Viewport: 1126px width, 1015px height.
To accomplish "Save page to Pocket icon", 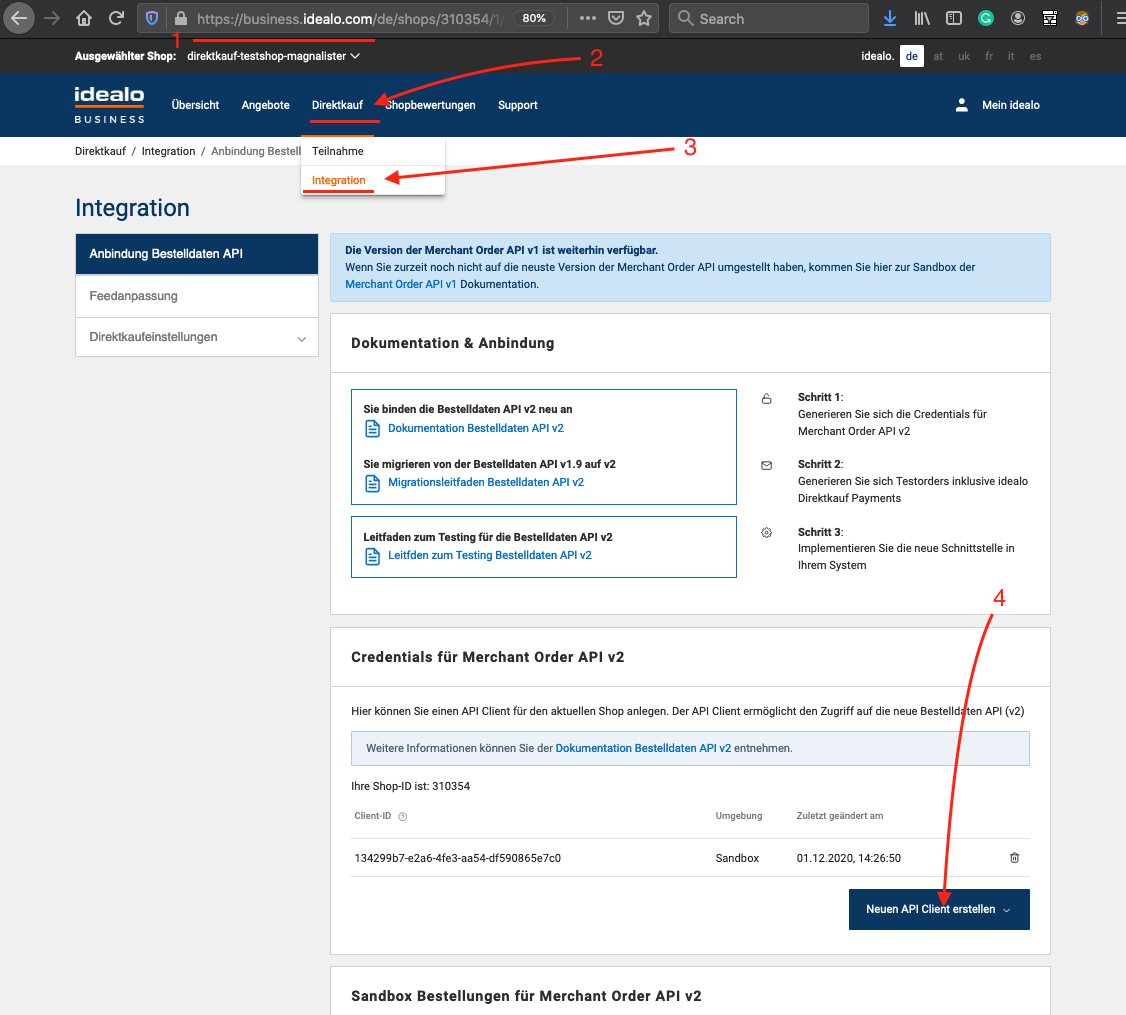I will tap(615, 19).
